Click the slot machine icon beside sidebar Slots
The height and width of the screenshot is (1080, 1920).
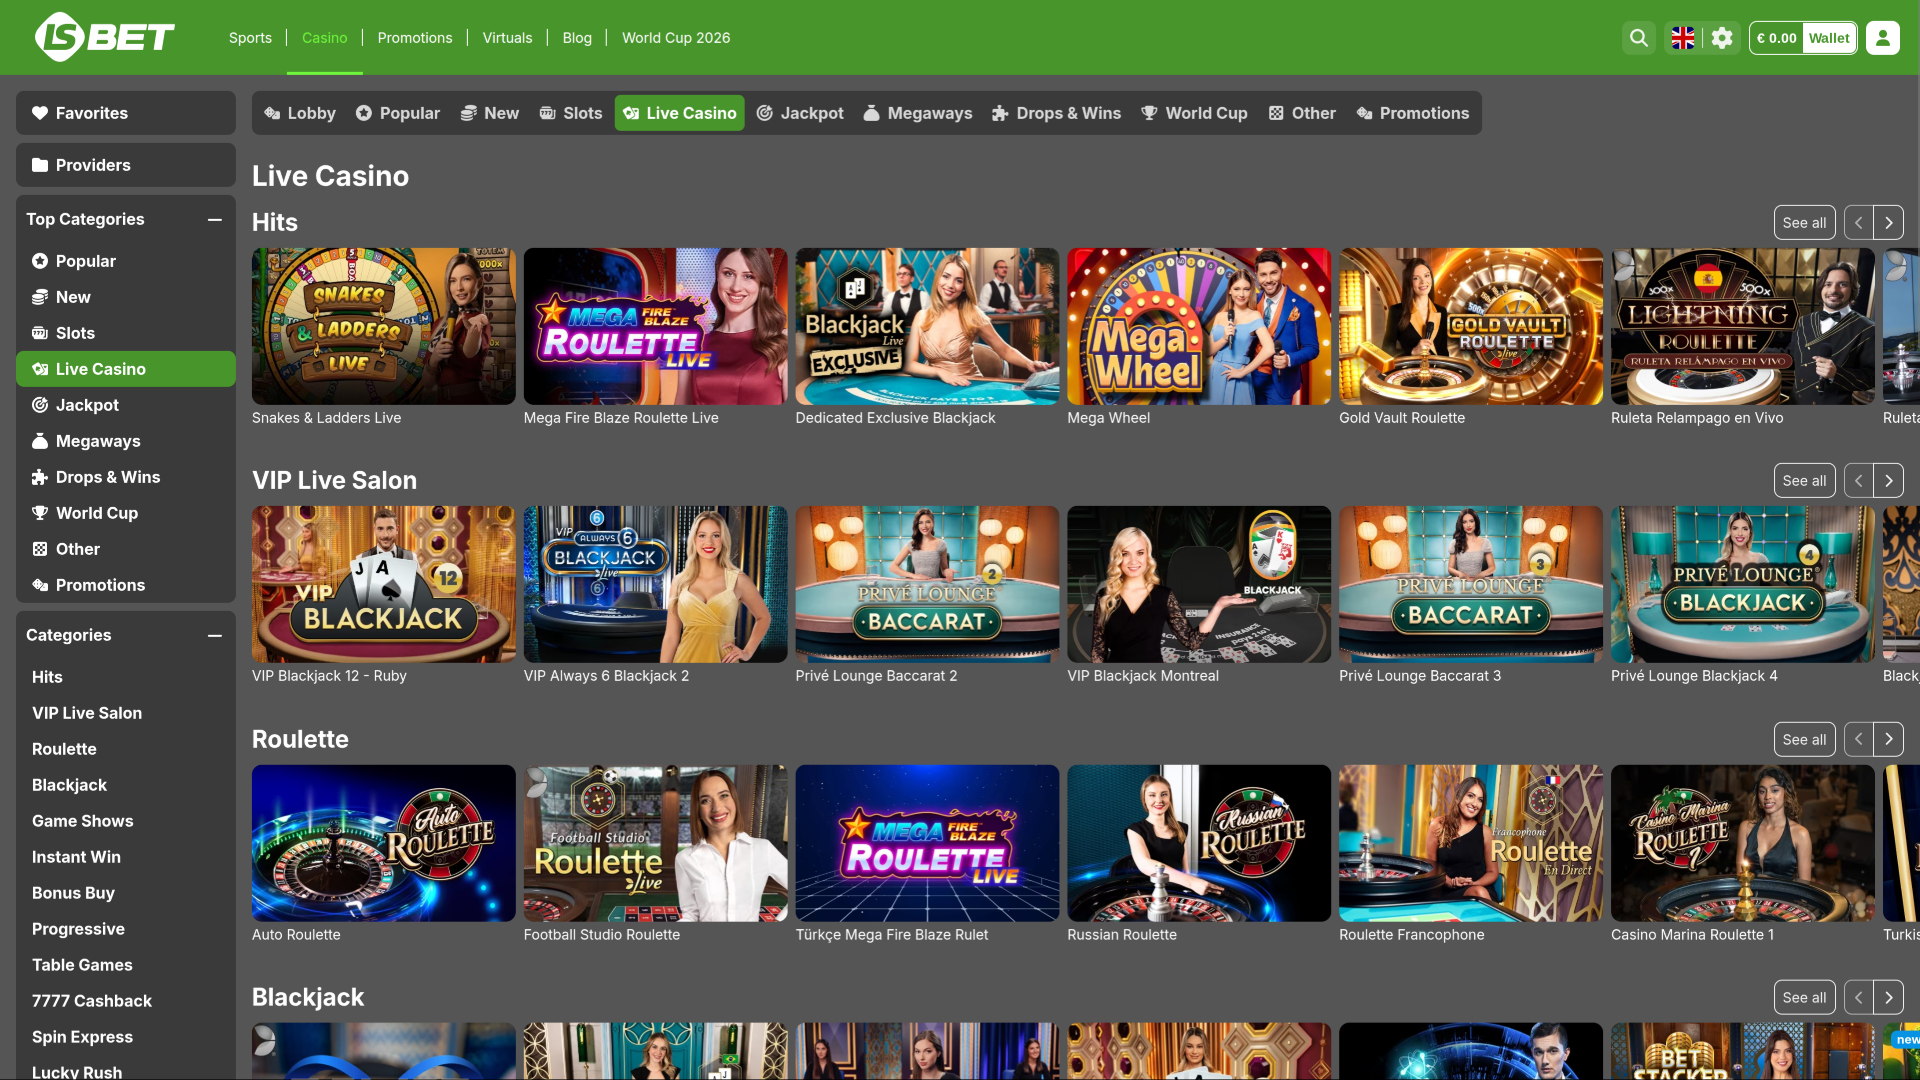40,333
